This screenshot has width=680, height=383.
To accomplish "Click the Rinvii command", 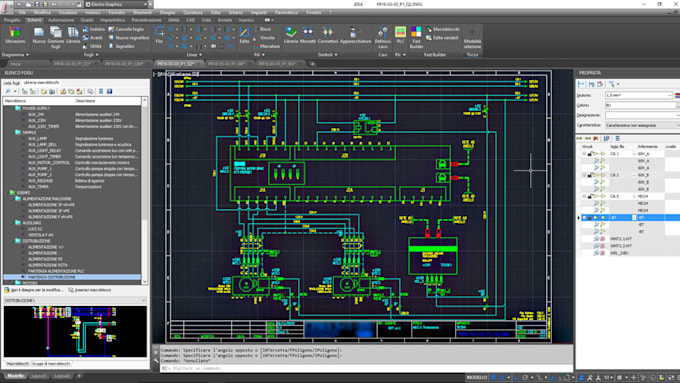I will tap(262, 29).
